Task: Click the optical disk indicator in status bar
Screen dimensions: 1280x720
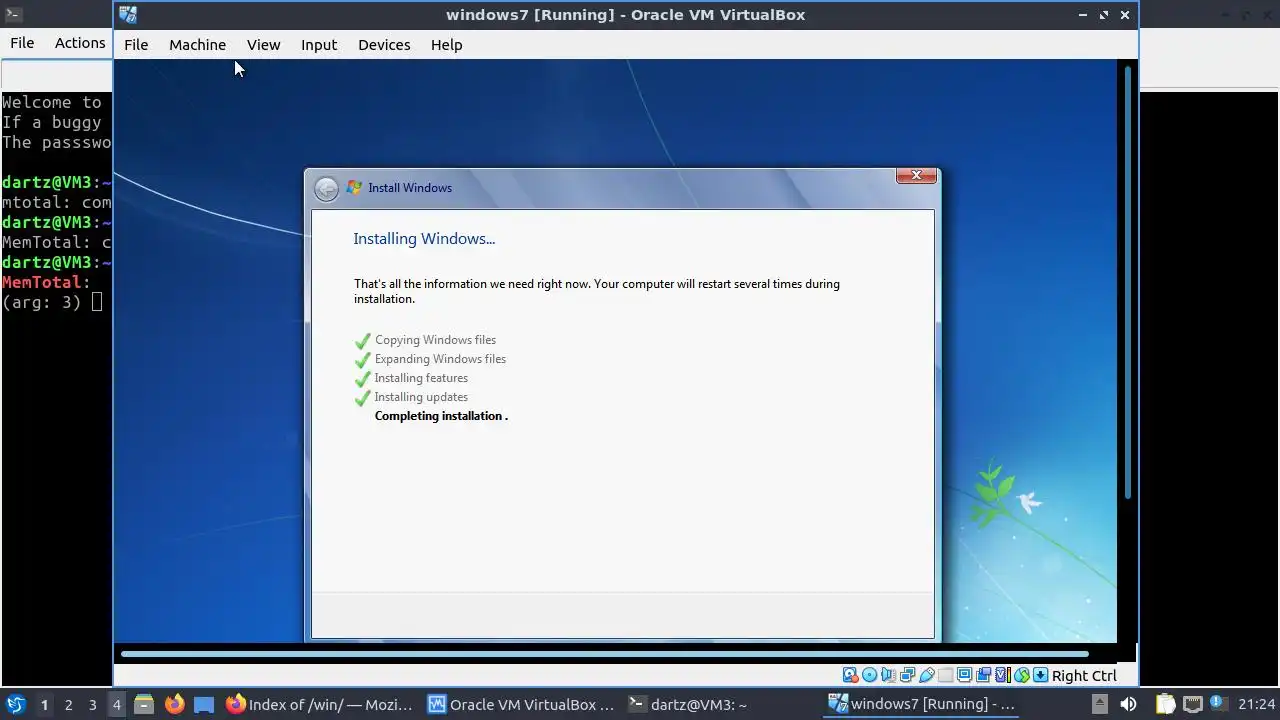Action: click(x=869, y=675)
